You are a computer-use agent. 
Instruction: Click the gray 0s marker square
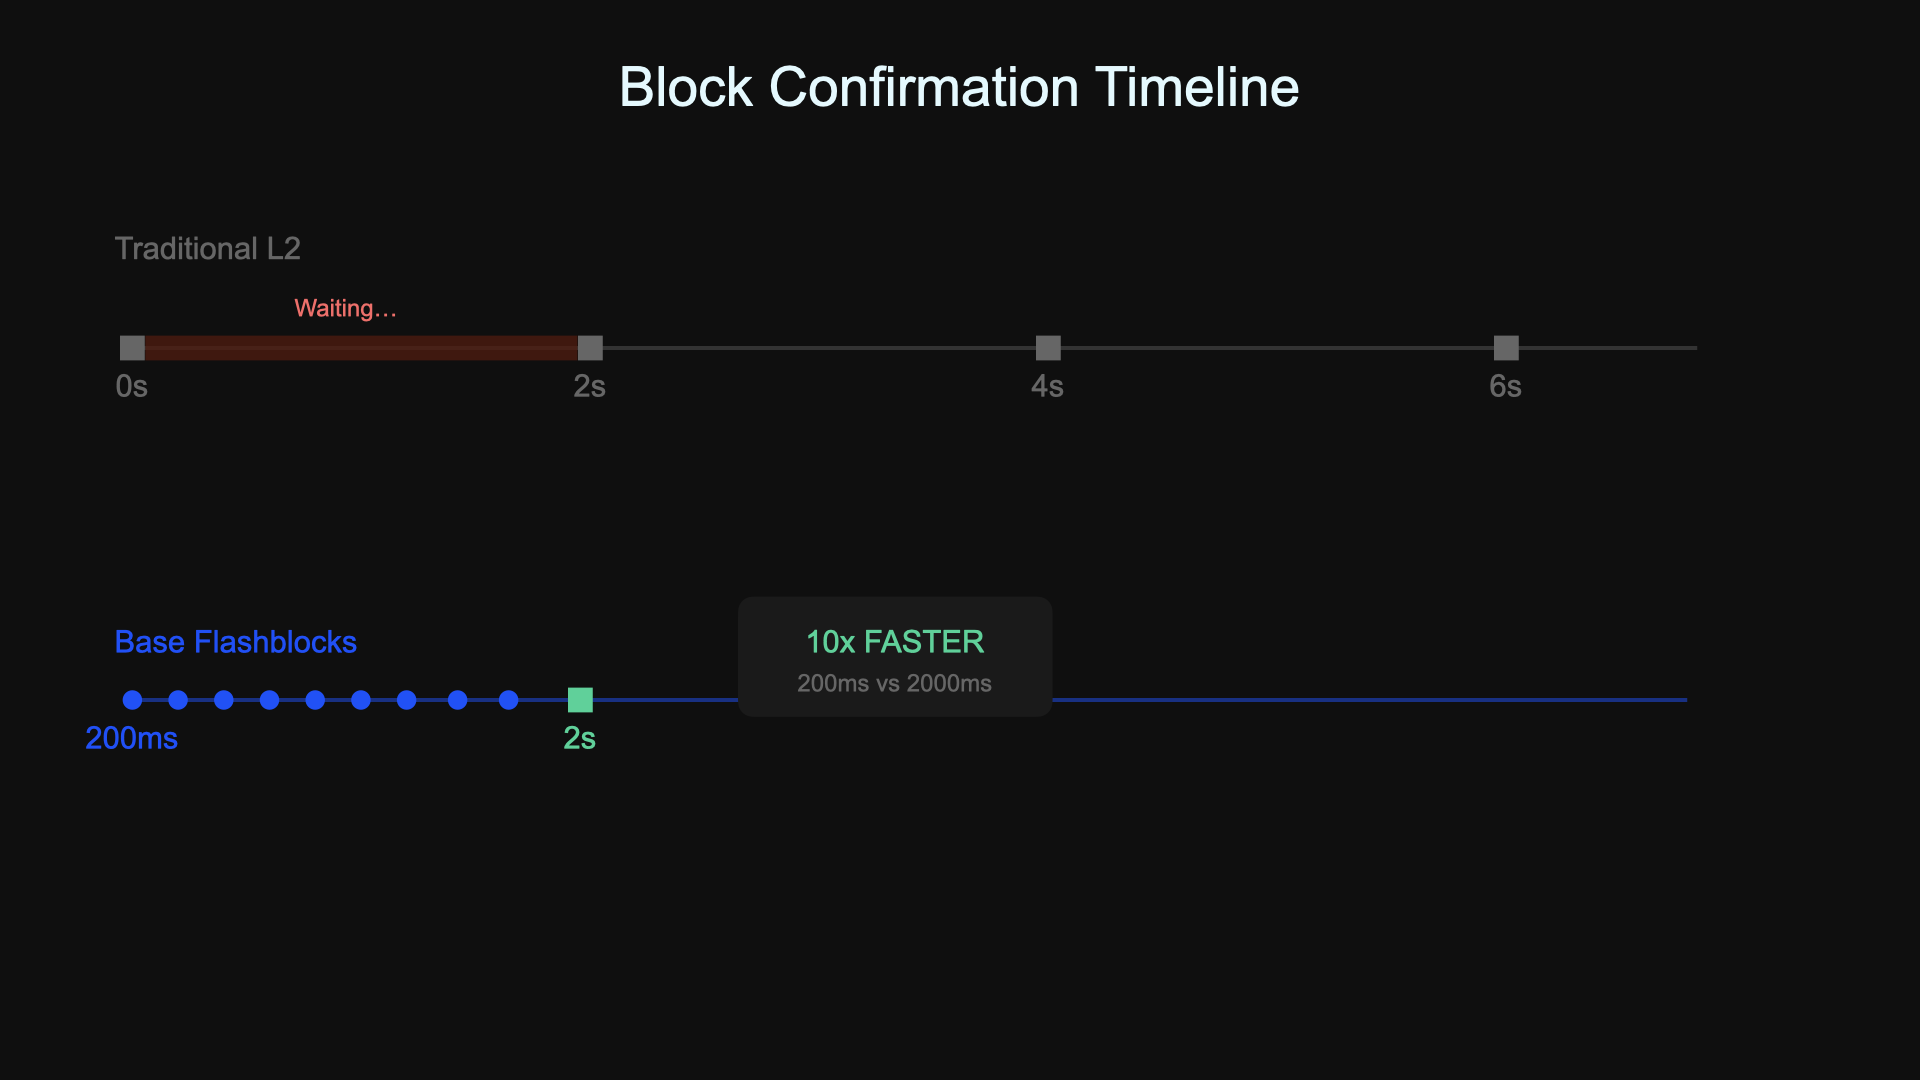pyautogui.click(x=132, y=348)
